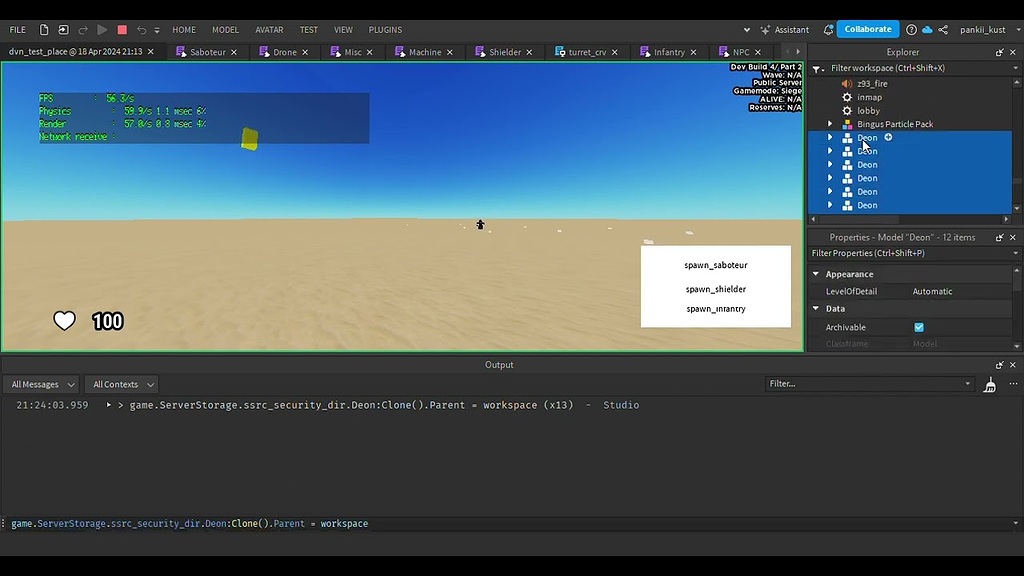This screenshot has width=1024, height=576.
Task: Select the lobby item in Explorer
Action: pyautogui.click(x=868, y=111)
